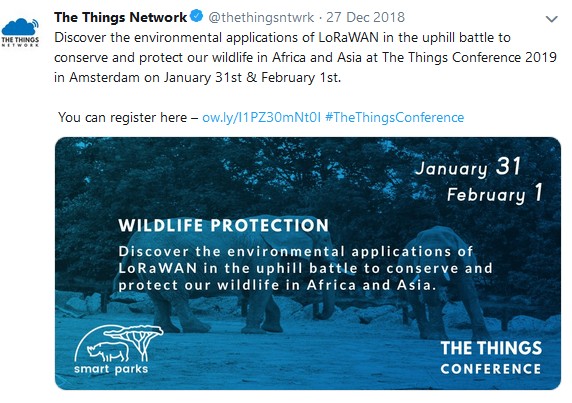The height and width of the screenshot is (403, 572).
Task: Click The Things Network cloud avatar
Action: pos(20,32)
